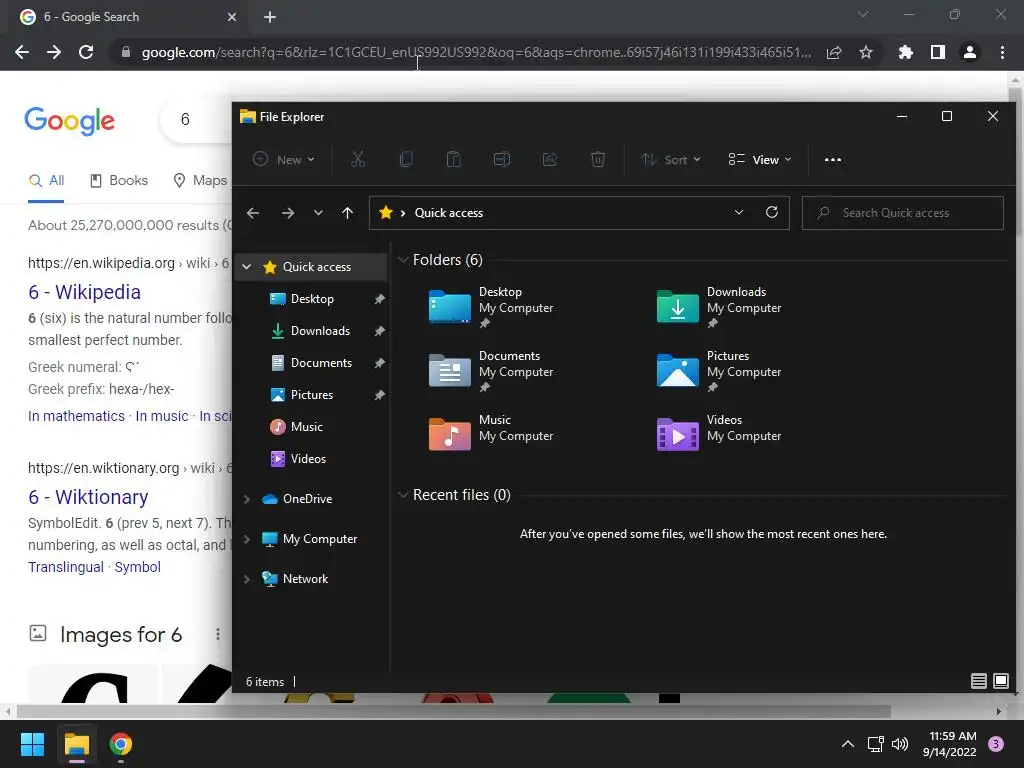This screenshot has height=768, width=1024.
Task: Open the Videos folder tile
Action: pos(719,434)
